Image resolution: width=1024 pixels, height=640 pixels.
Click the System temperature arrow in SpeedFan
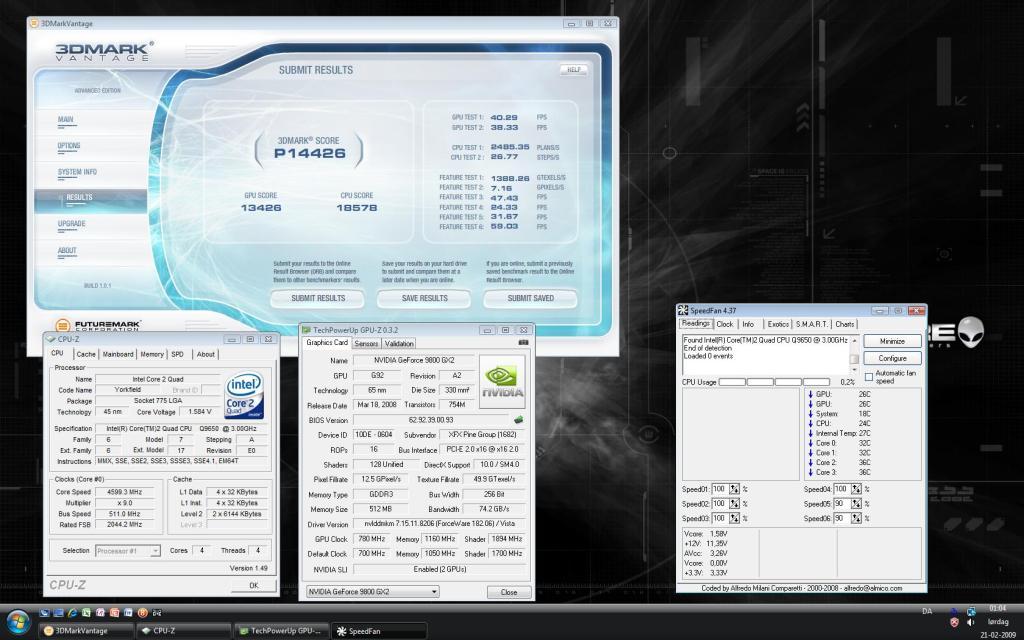click(810, 413)
